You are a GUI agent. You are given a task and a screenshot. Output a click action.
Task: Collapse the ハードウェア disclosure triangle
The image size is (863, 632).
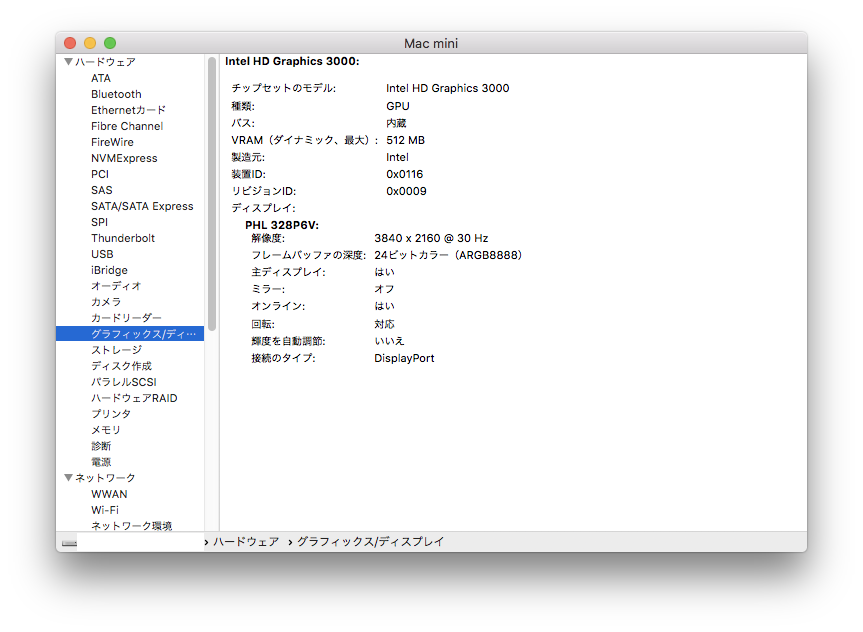pos(68,62)
